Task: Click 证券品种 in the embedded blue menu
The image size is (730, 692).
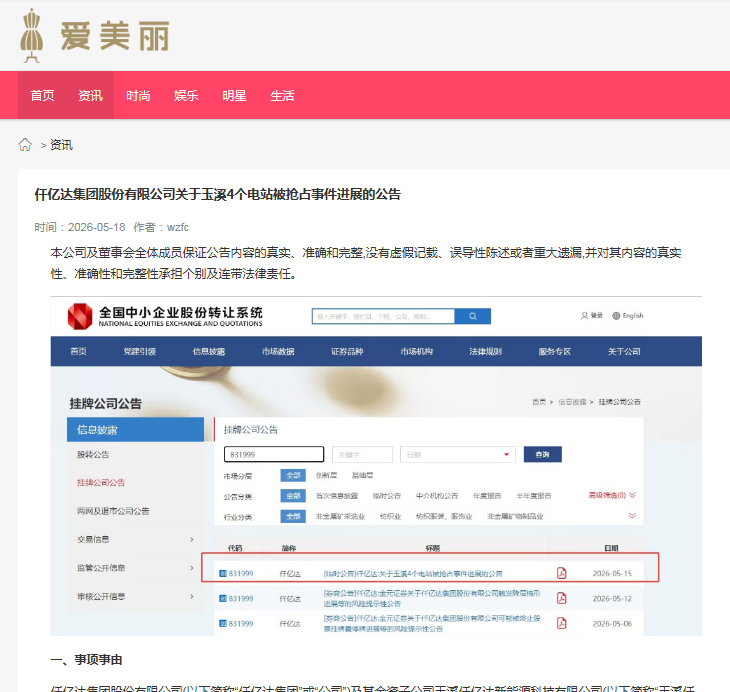Action: click(347, 351)
